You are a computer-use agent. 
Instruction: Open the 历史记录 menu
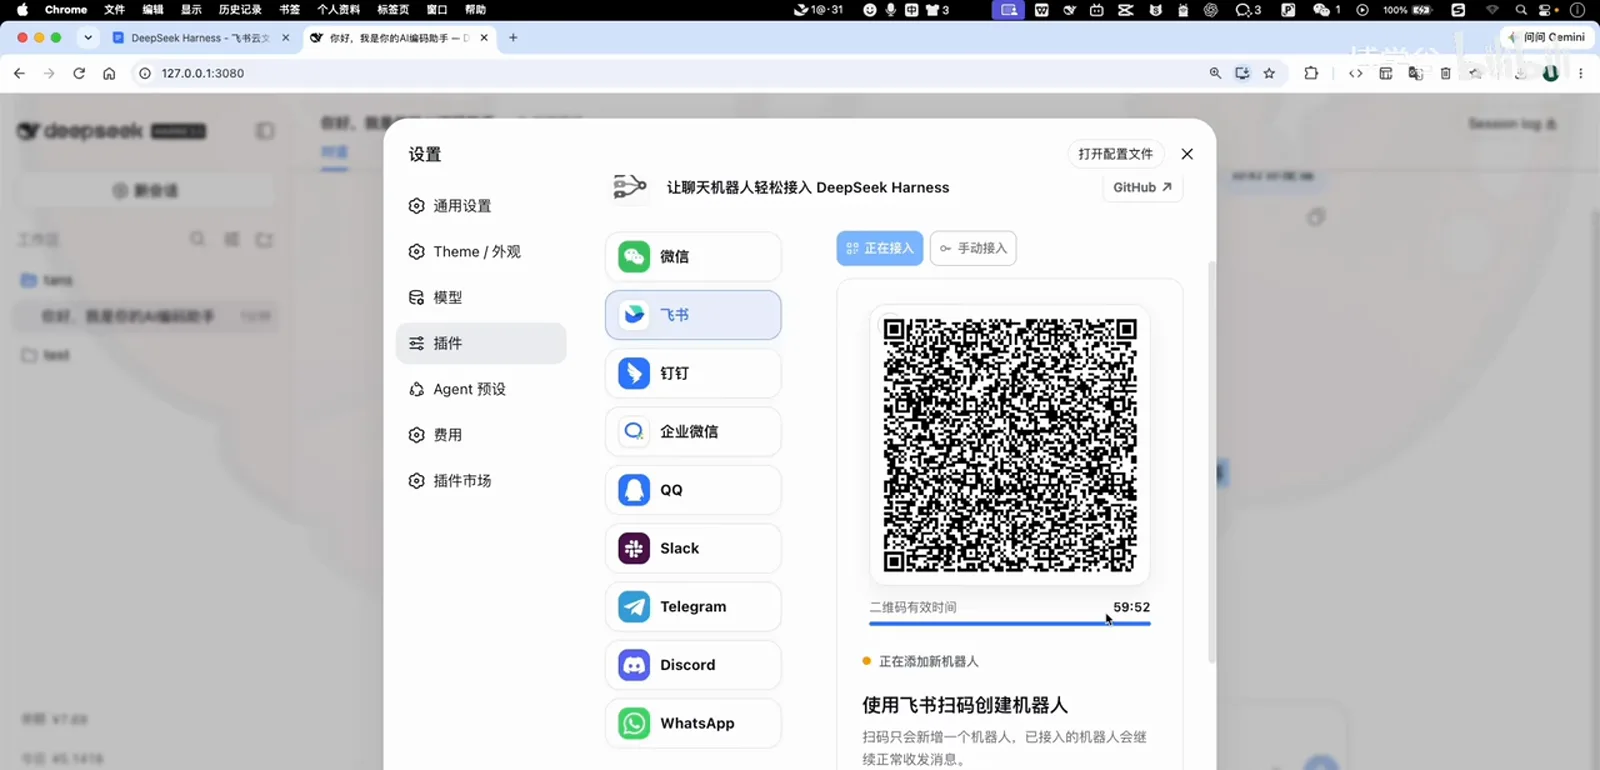click(240, 10)
